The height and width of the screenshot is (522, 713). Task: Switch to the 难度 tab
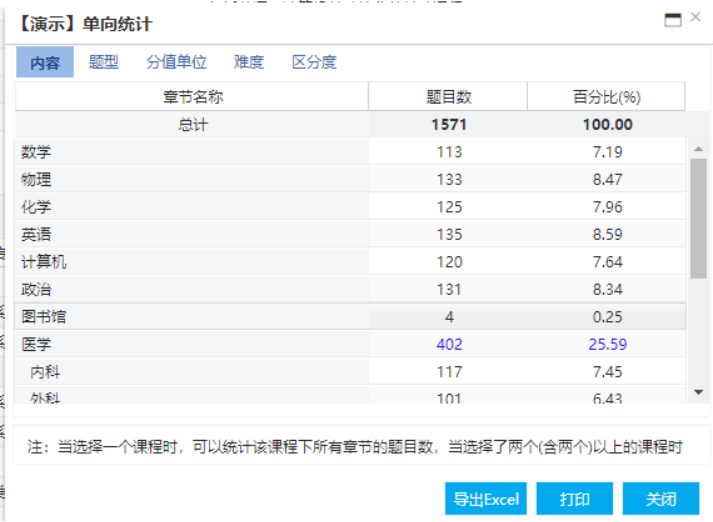[249, 62]
